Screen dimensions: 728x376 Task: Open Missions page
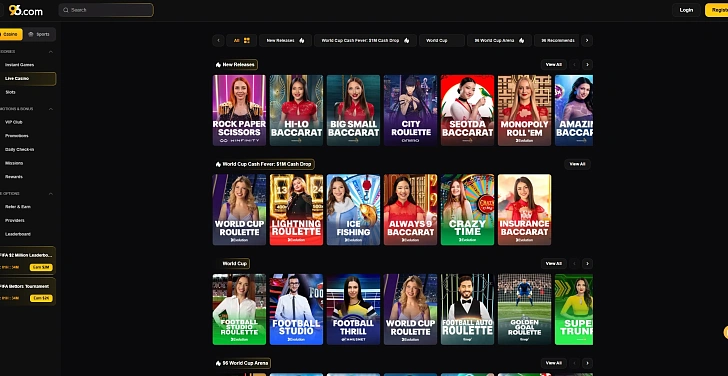click(14, 163)
